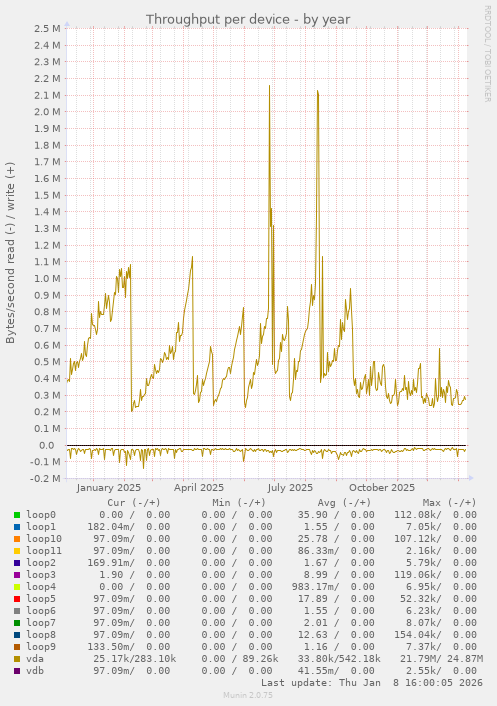
Task: Click the 'Cur (-/+)' column header
Action: [134, 502]
